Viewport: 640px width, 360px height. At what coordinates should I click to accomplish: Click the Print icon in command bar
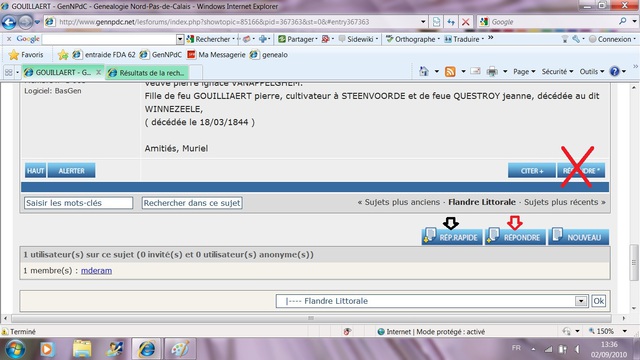tap(492, 72)
